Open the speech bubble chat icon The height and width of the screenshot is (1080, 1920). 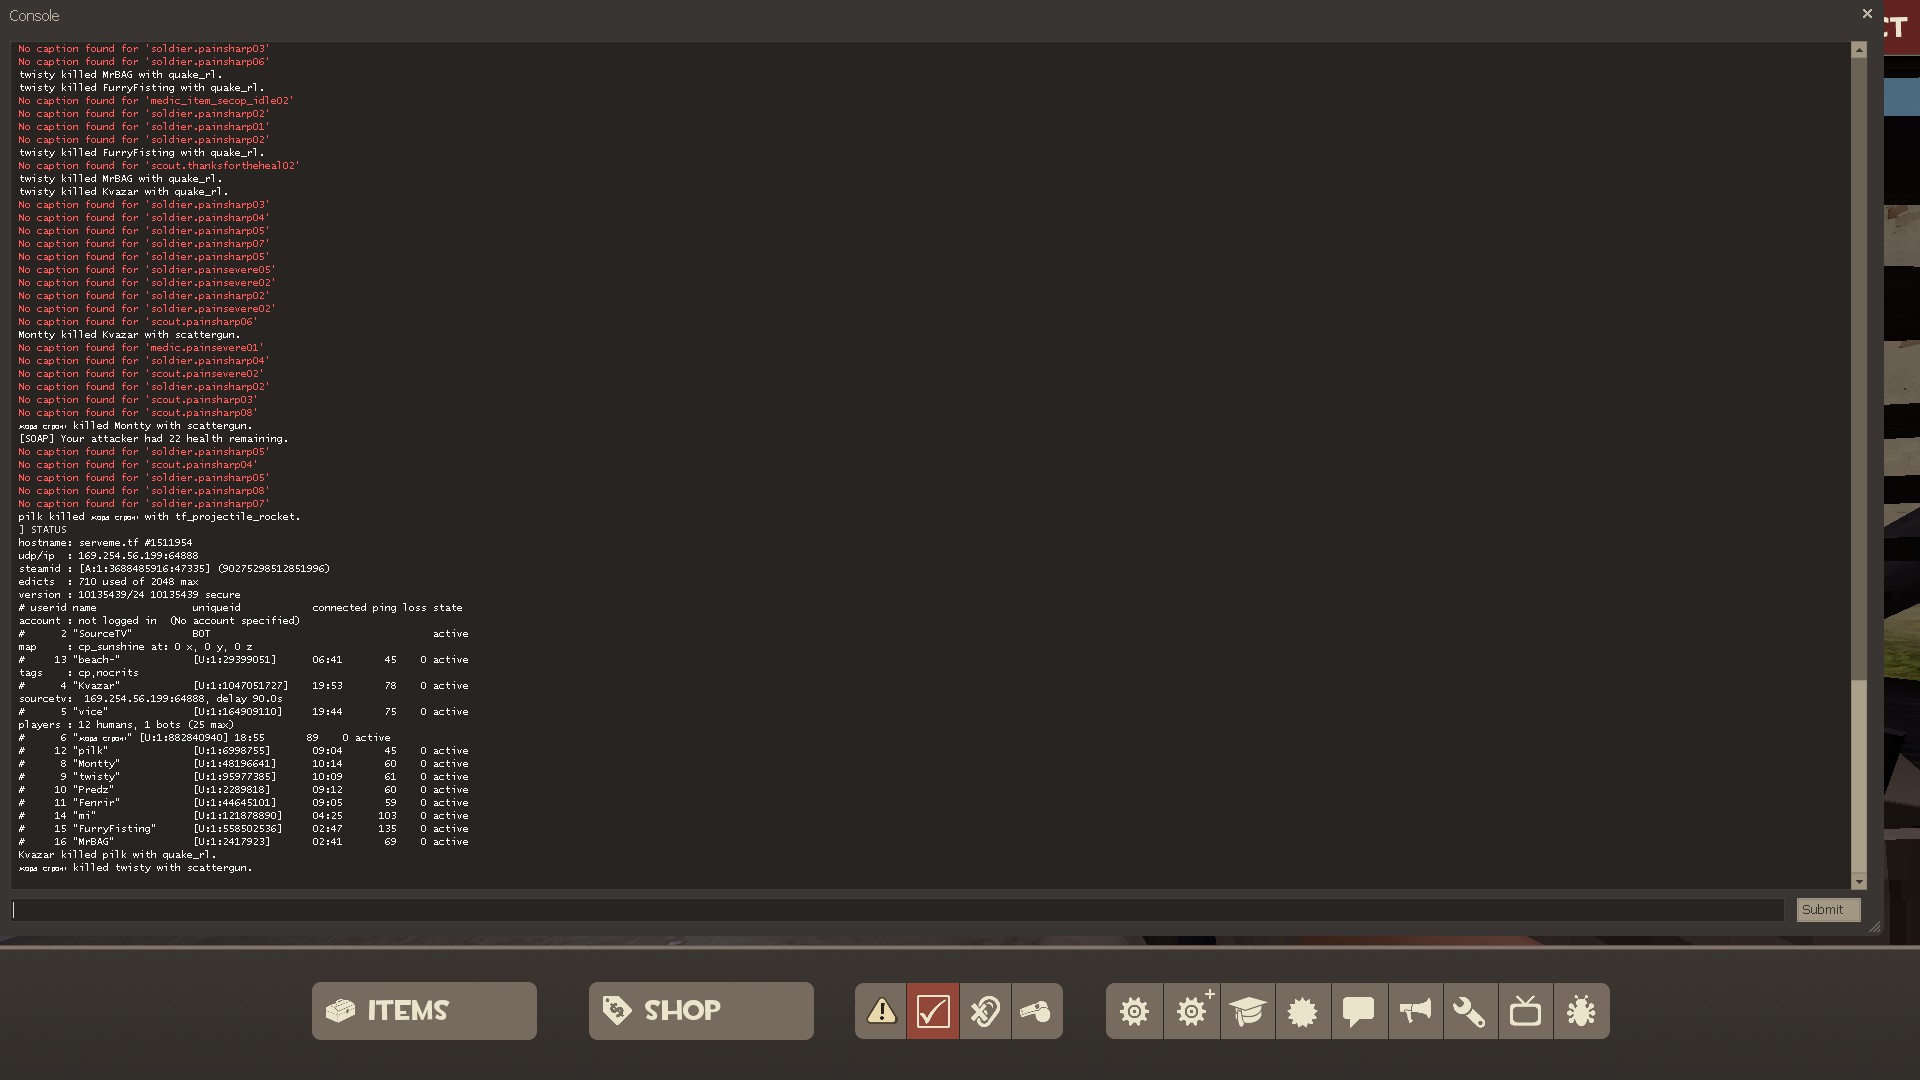1358,1011
